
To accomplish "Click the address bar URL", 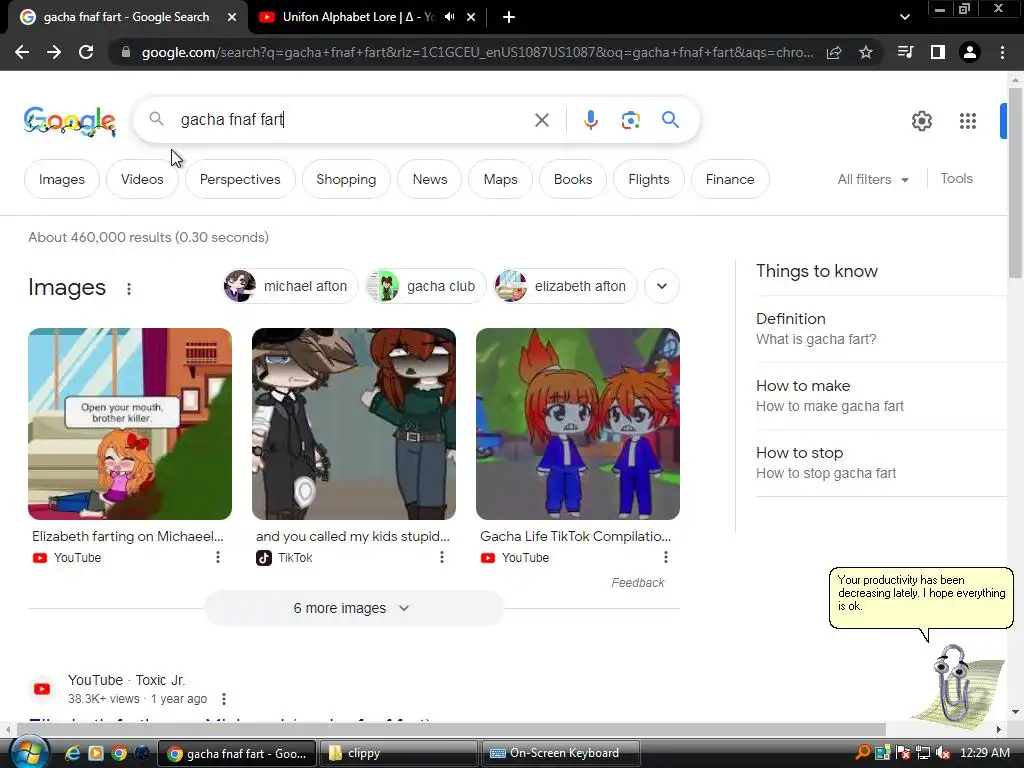I will pyautogui.click(x=477, y=52).
